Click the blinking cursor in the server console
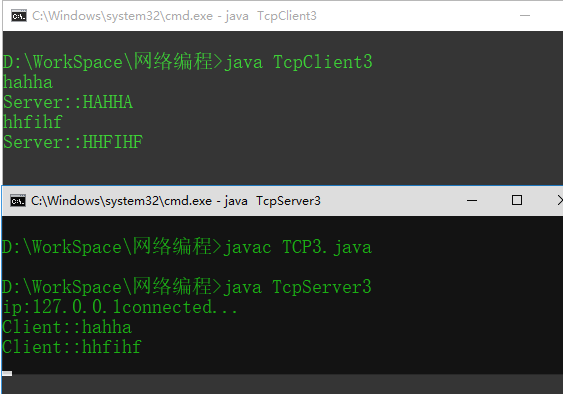Image resolution: width=563 pixels, height=394 pixels. tap(7, 374)
